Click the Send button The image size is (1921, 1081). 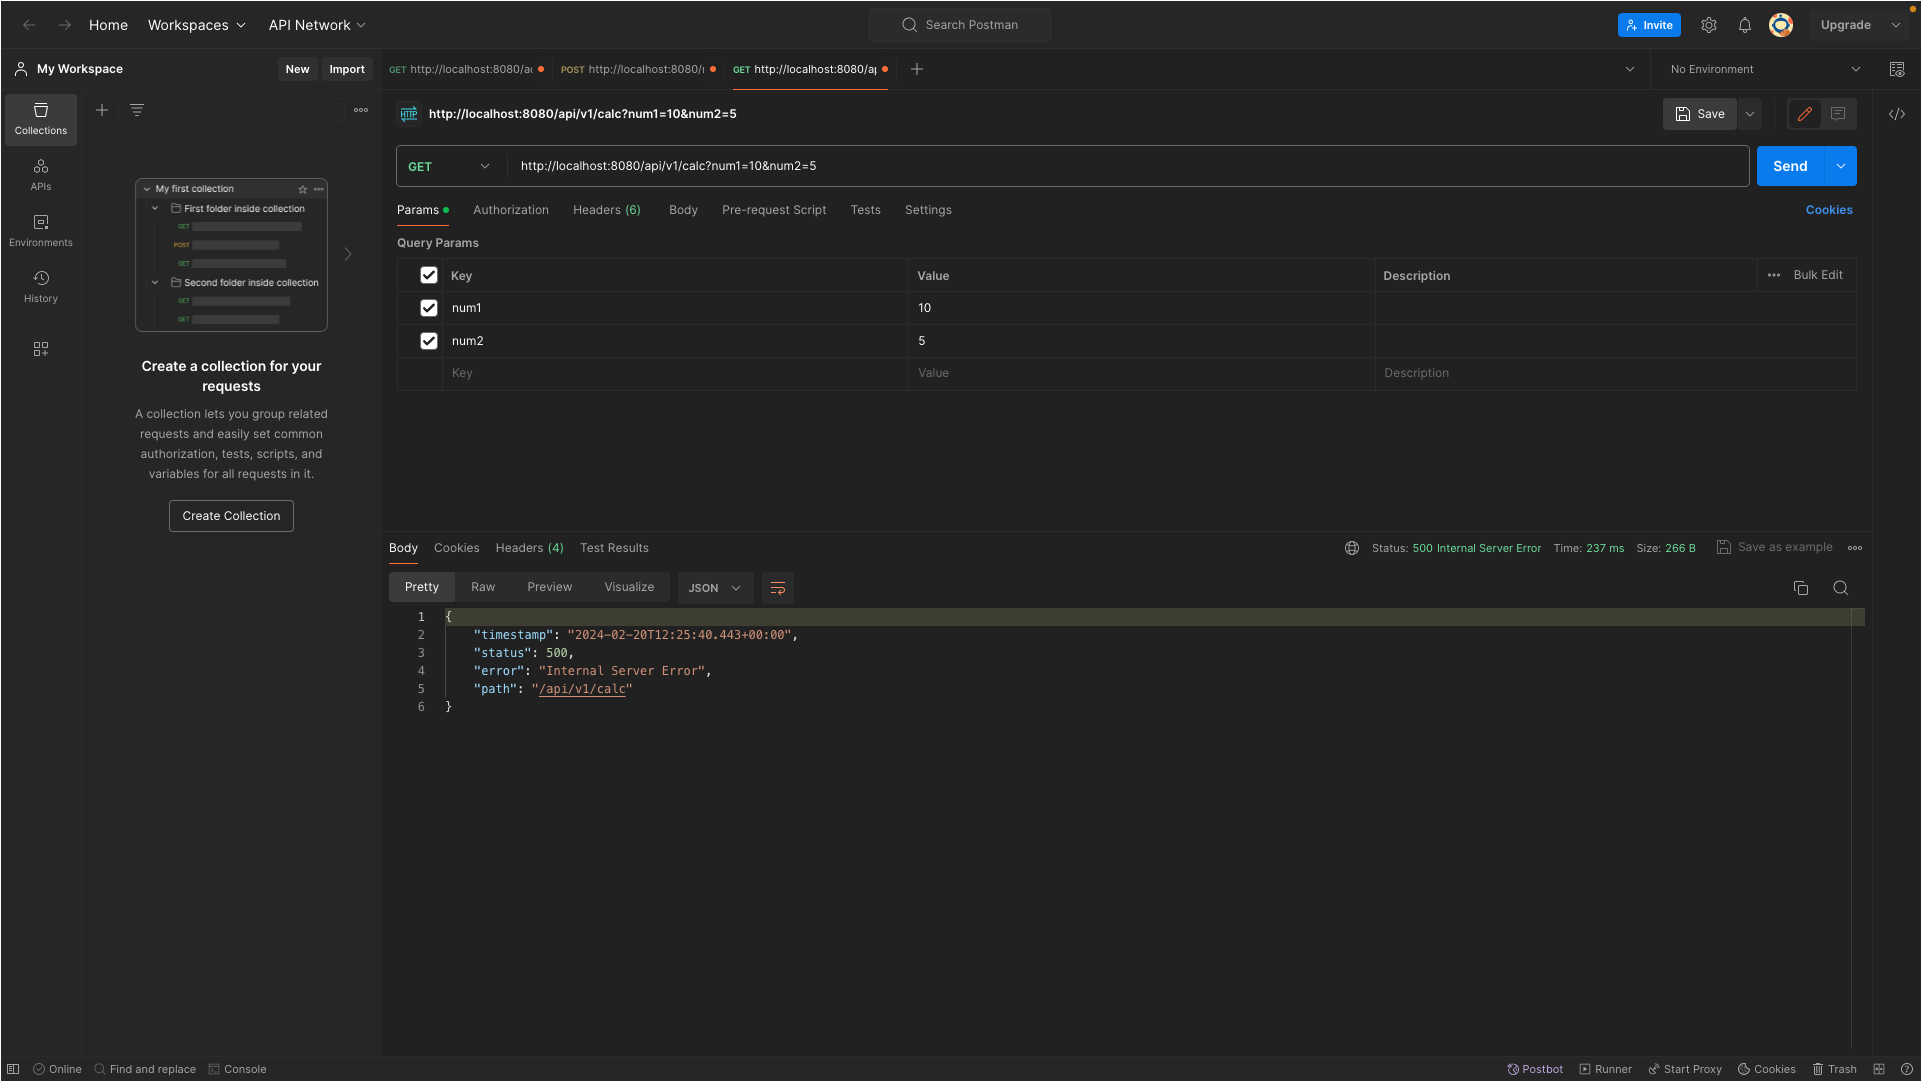1790,166
